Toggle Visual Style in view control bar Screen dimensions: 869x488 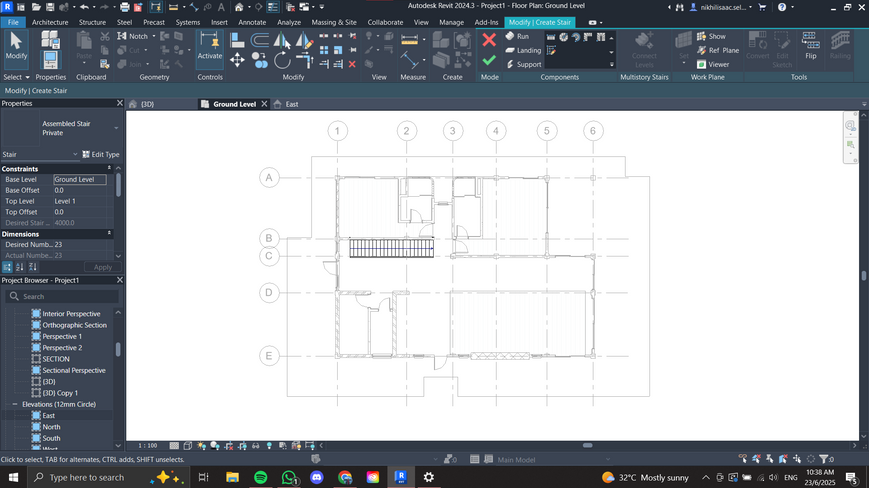click(187, 445)
